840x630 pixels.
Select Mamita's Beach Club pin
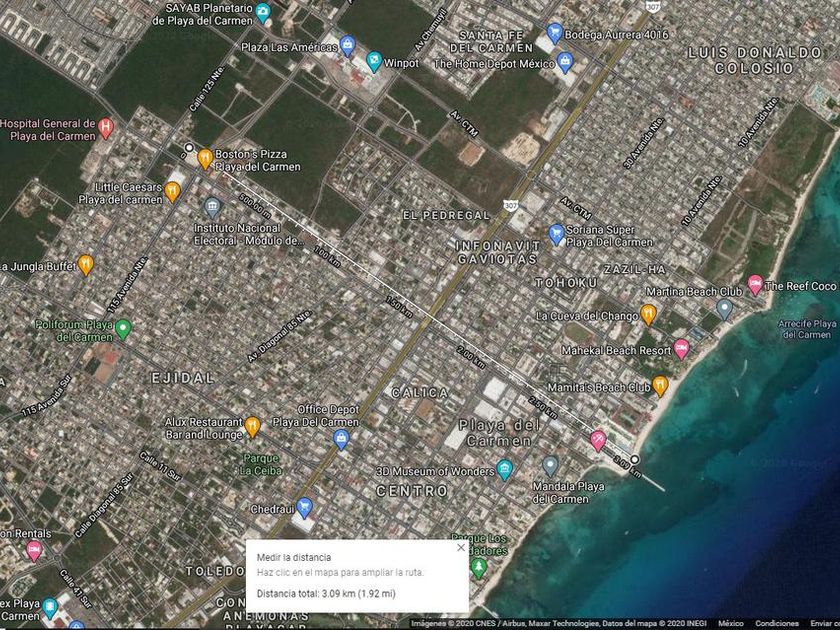pos(660,386)
